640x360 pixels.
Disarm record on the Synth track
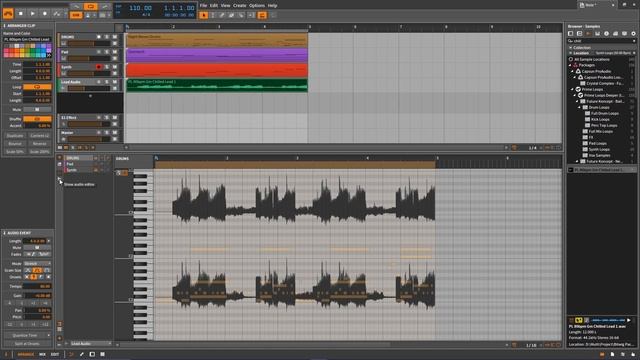[x=99, y=67]
